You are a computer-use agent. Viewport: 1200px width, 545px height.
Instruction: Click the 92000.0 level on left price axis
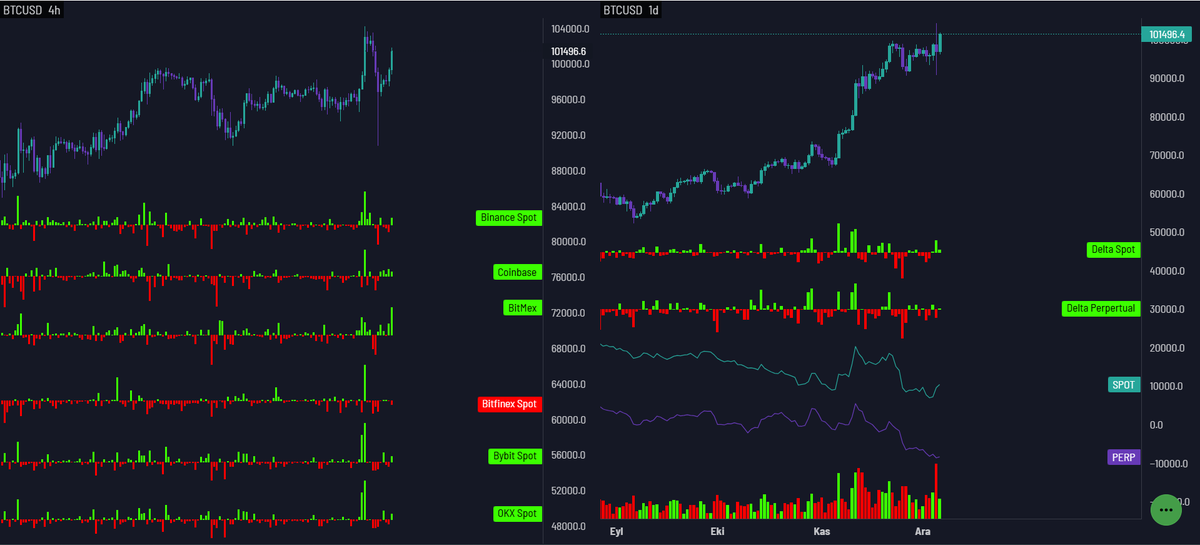570,136
